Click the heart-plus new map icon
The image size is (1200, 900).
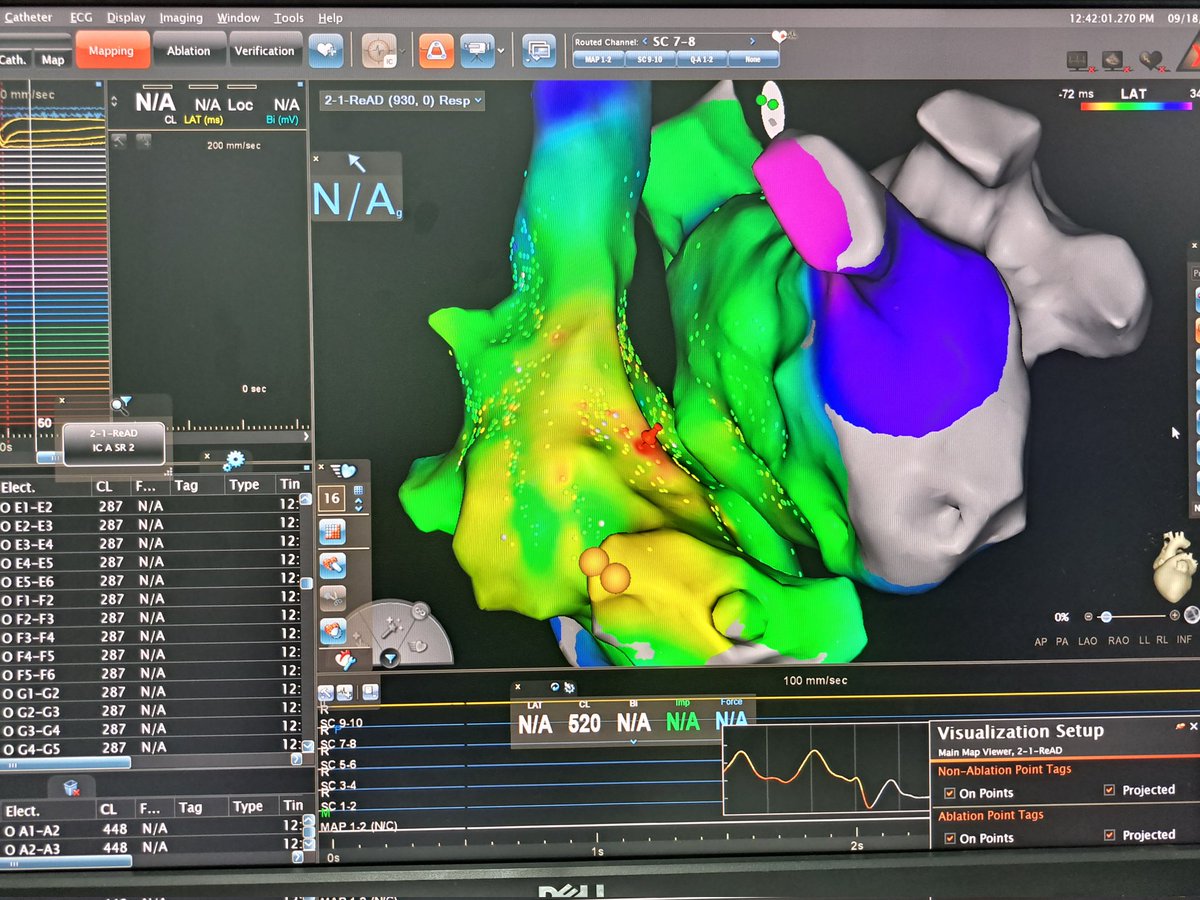click(326, 50)
